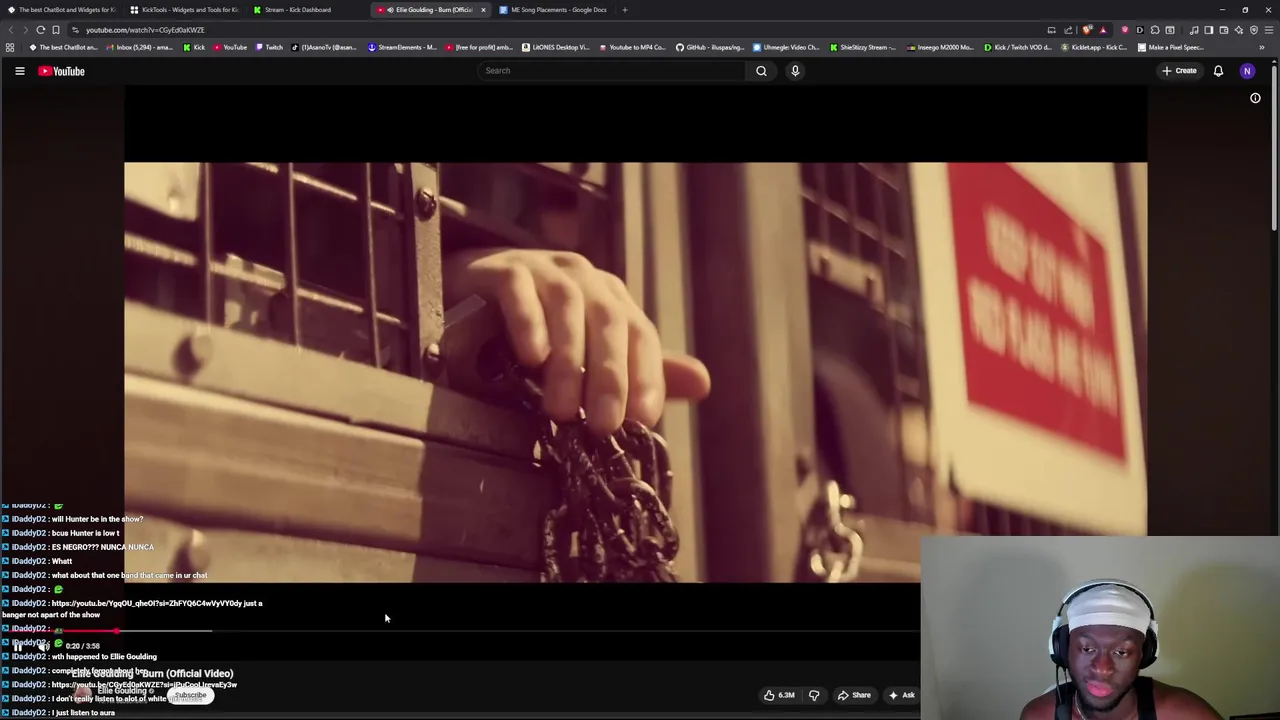The width and height of the screenshot is (1280, 720).
Task: Click the share page icon in address bar
Action: pos(1068,30)
